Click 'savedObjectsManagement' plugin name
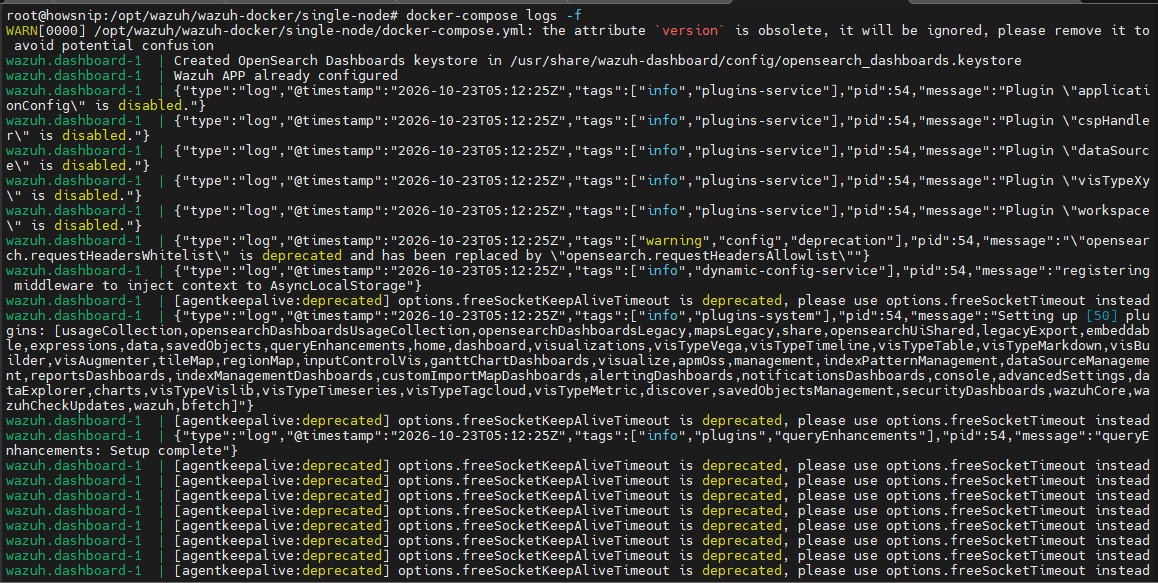The image size is (1158, 583). (806, 391)
